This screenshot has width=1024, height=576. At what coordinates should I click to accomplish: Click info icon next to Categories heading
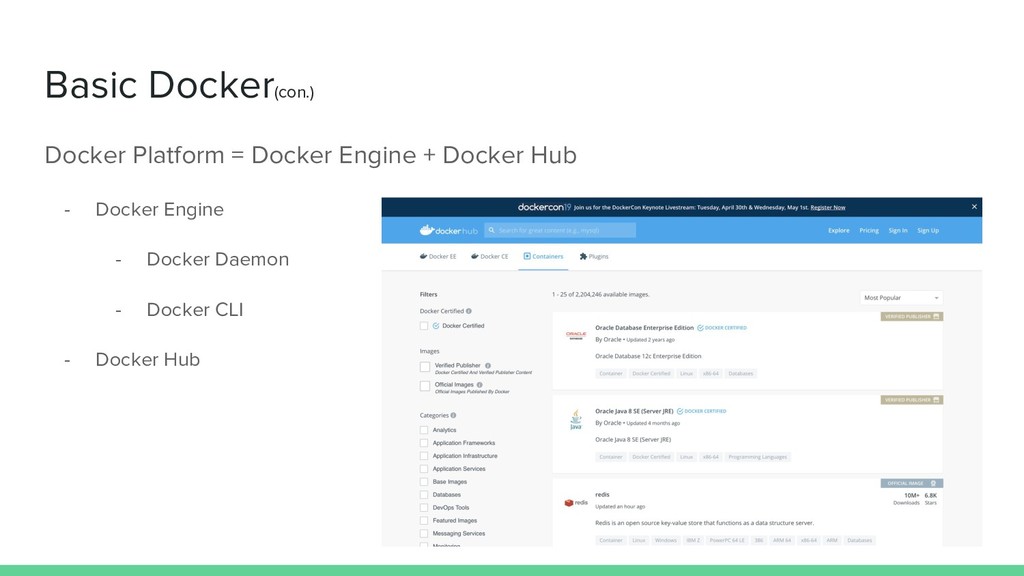coord(453,415)
